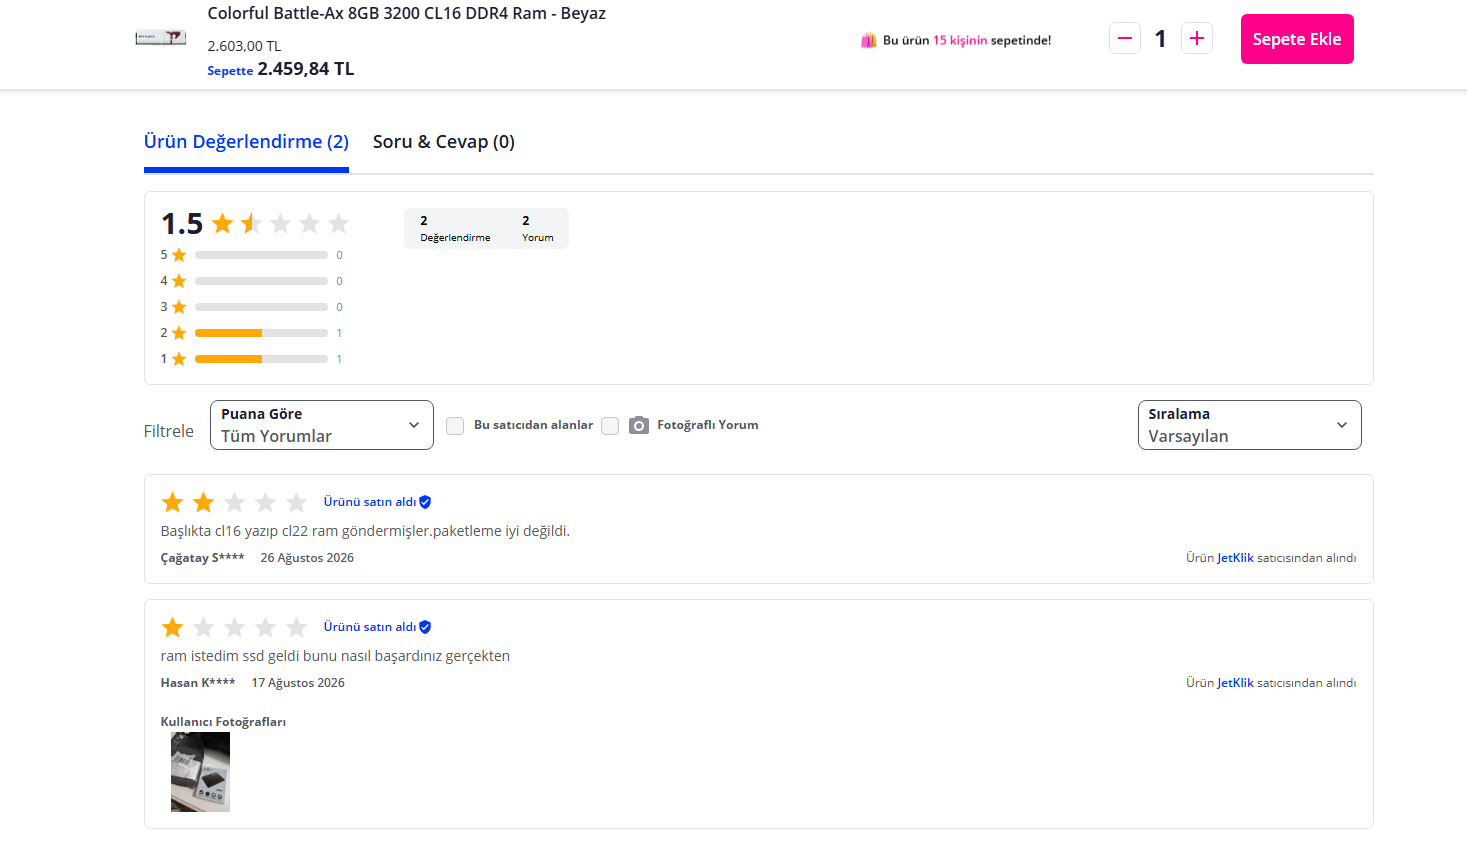
Task: Click Çağatay's review text about cl16
Action: [x=365, y=531]
